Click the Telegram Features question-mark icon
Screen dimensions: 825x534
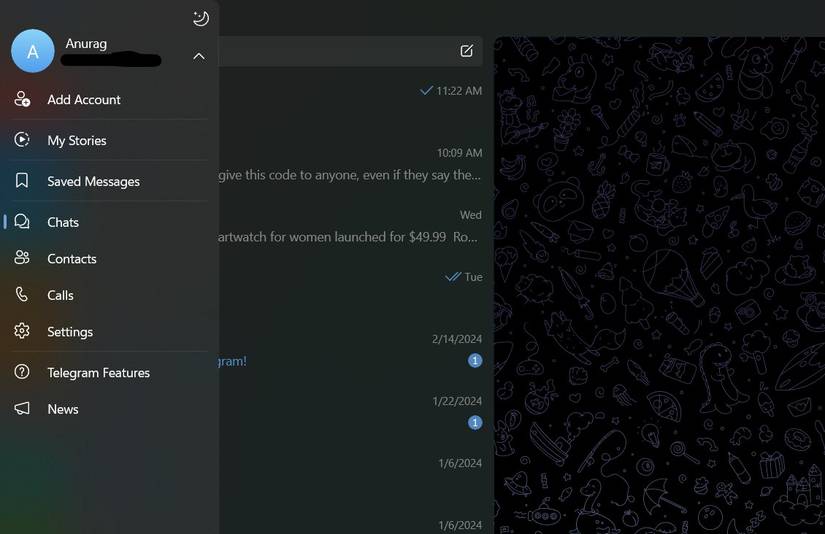tap(22, 371)
